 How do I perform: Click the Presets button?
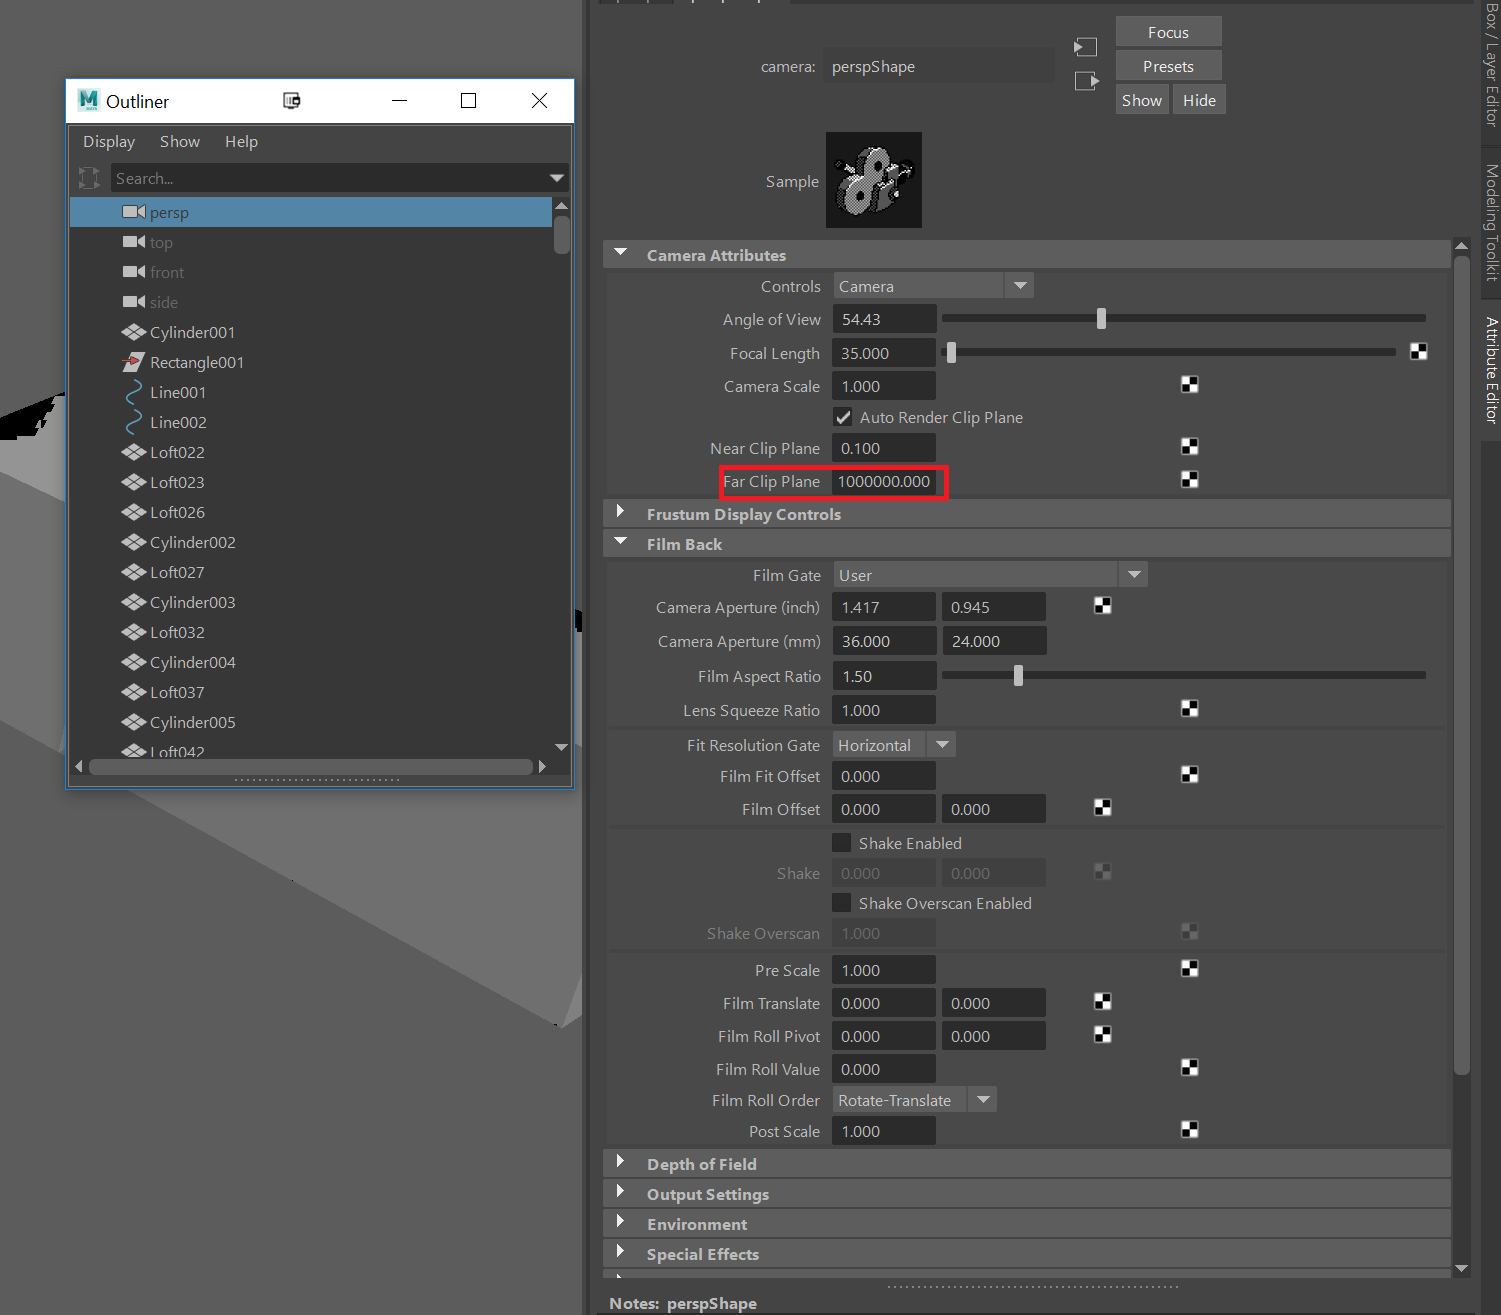point(1167,65)
